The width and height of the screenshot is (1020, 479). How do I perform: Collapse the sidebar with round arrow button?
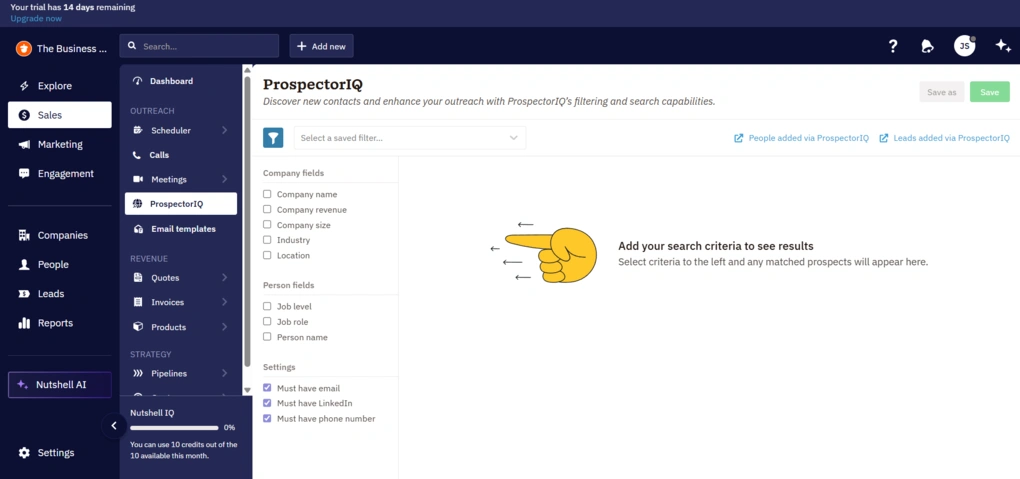coord(114,426)
